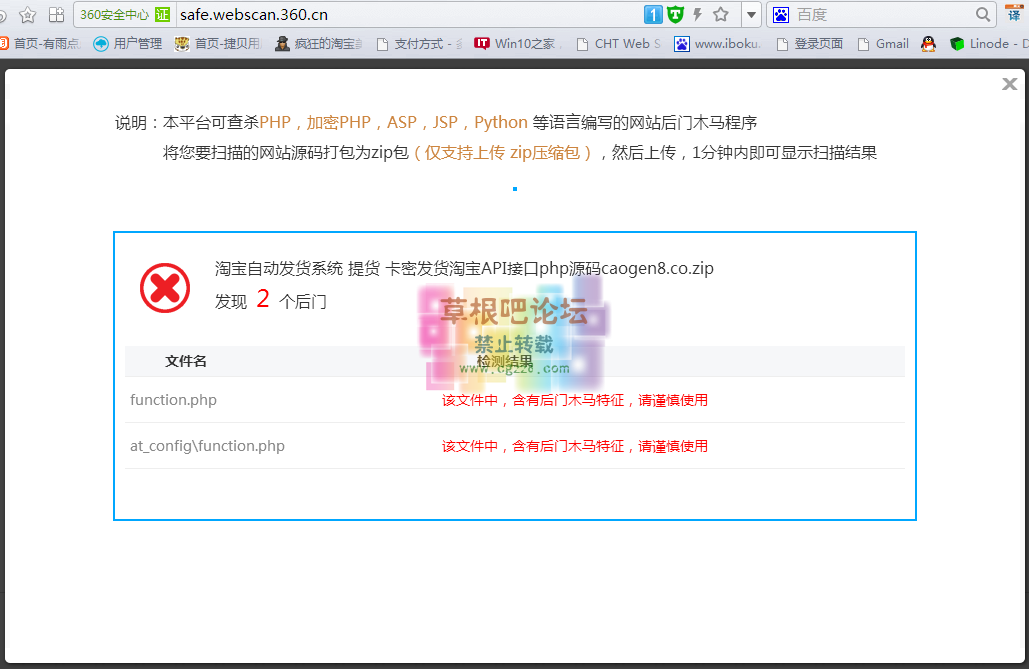1029x669 pixels.
Task: Open the green shield ad-filter icon
Action: click(675, 14)
